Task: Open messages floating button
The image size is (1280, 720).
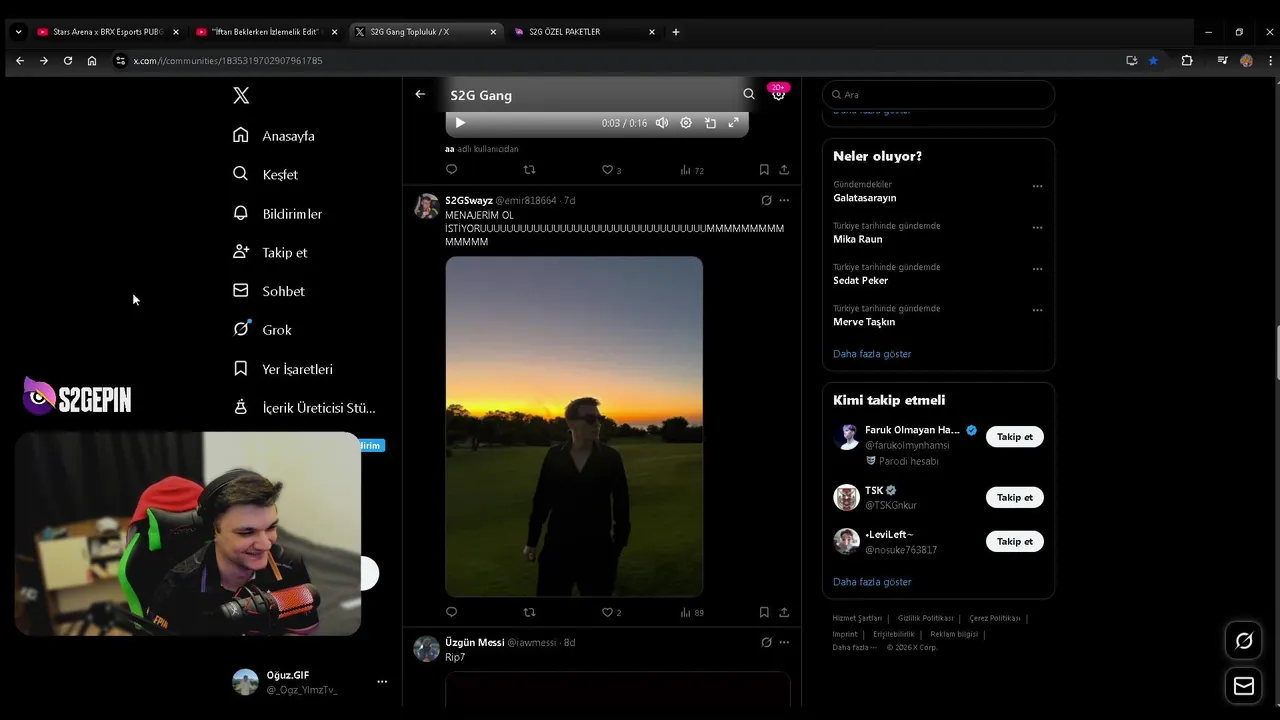Action: pos(1244,686)
